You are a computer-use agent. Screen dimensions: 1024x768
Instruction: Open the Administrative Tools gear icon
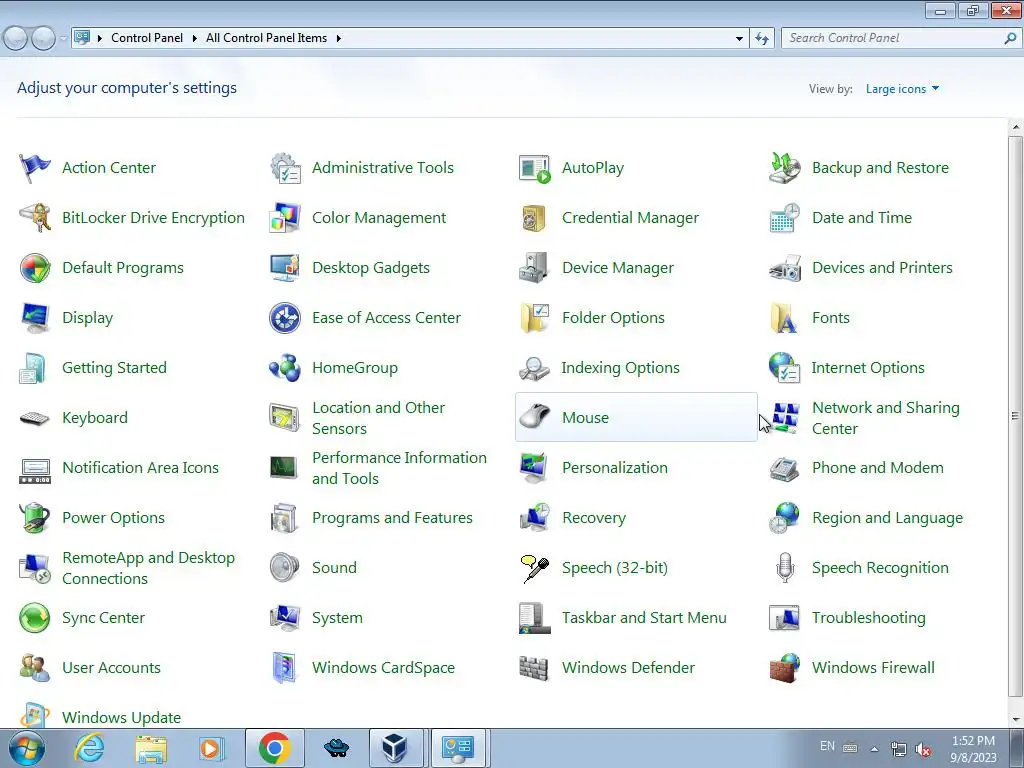(x=285, y=168)
